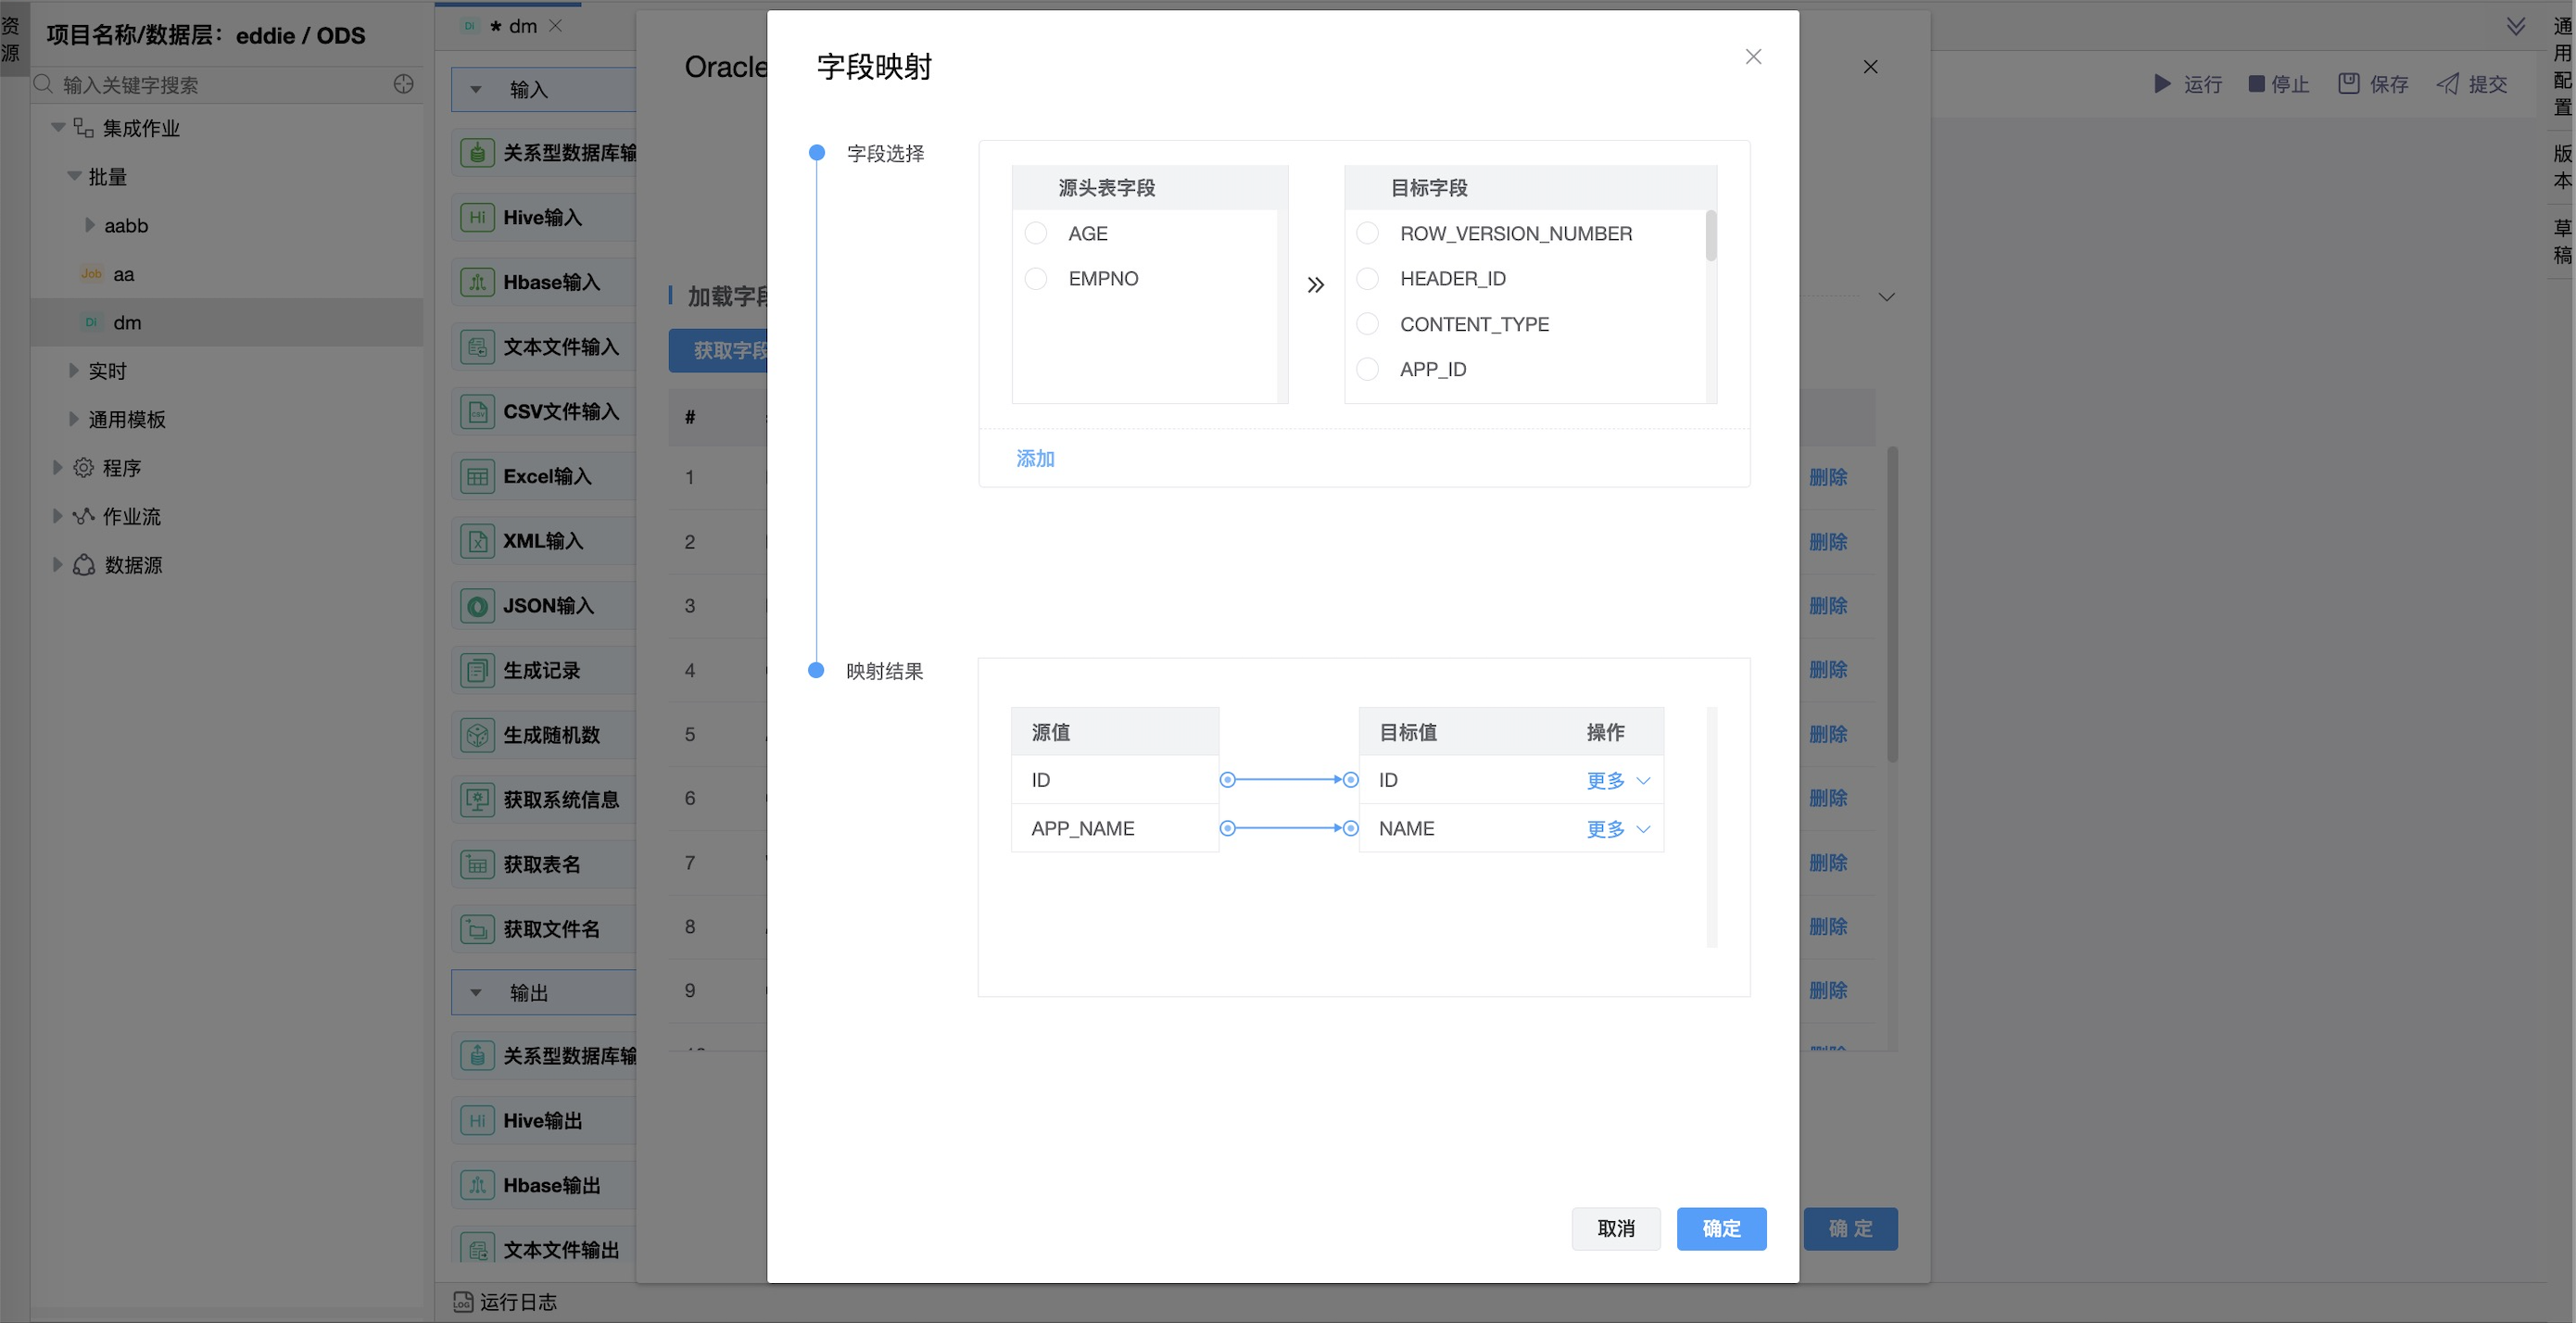Viewport: 2576px width, 1323px height.
Task: Click the double-arrow transfer icon between field lists
Action: [1315, 285]
